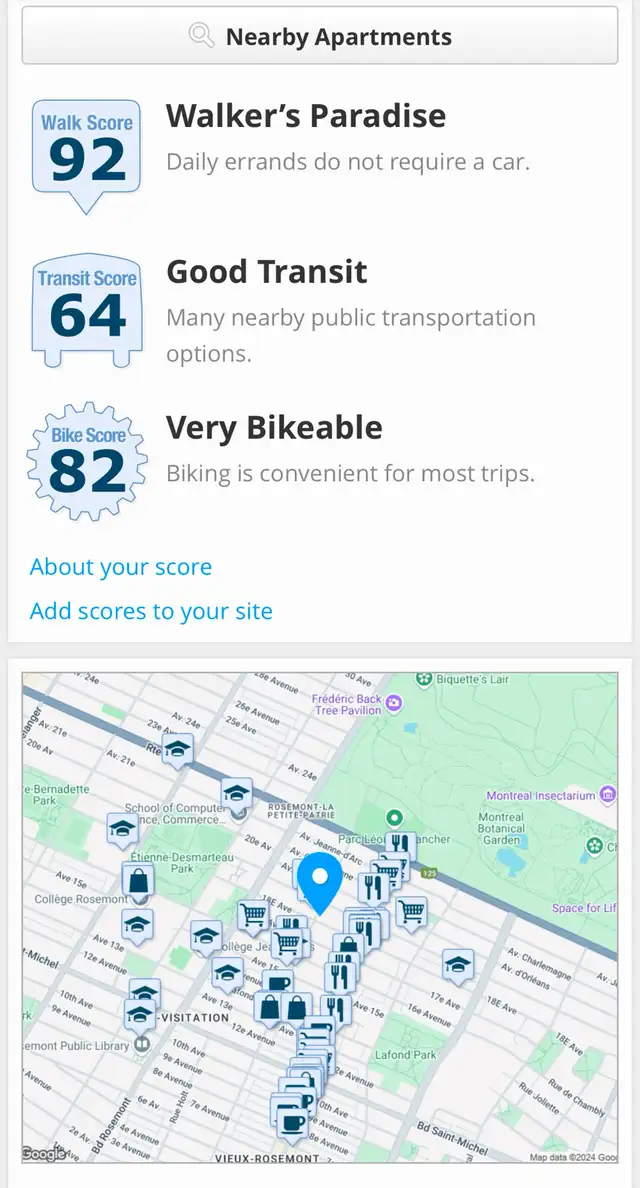Open the About your score link
The image size is (640, 1188).
[x=120, y=567]
